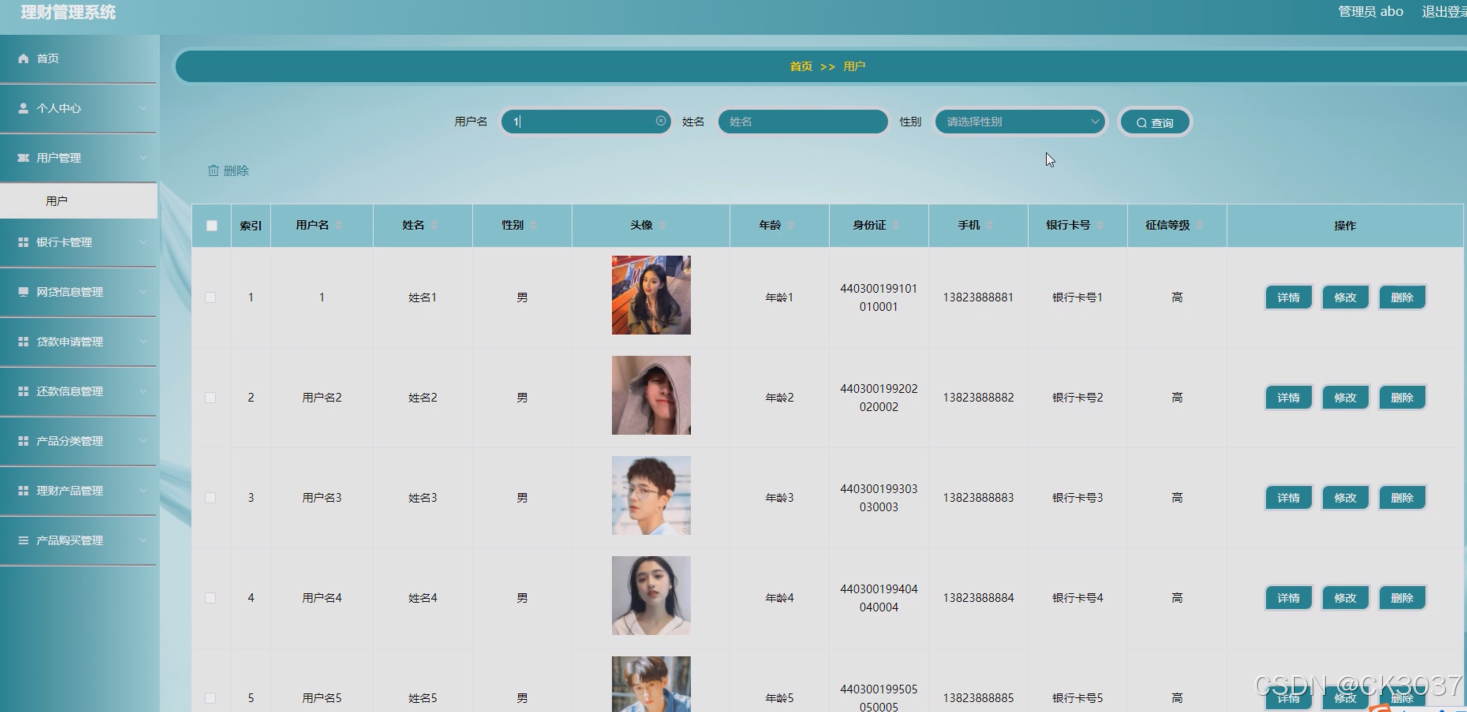Click 管理员 abo label in top bar

[1370, 12]
